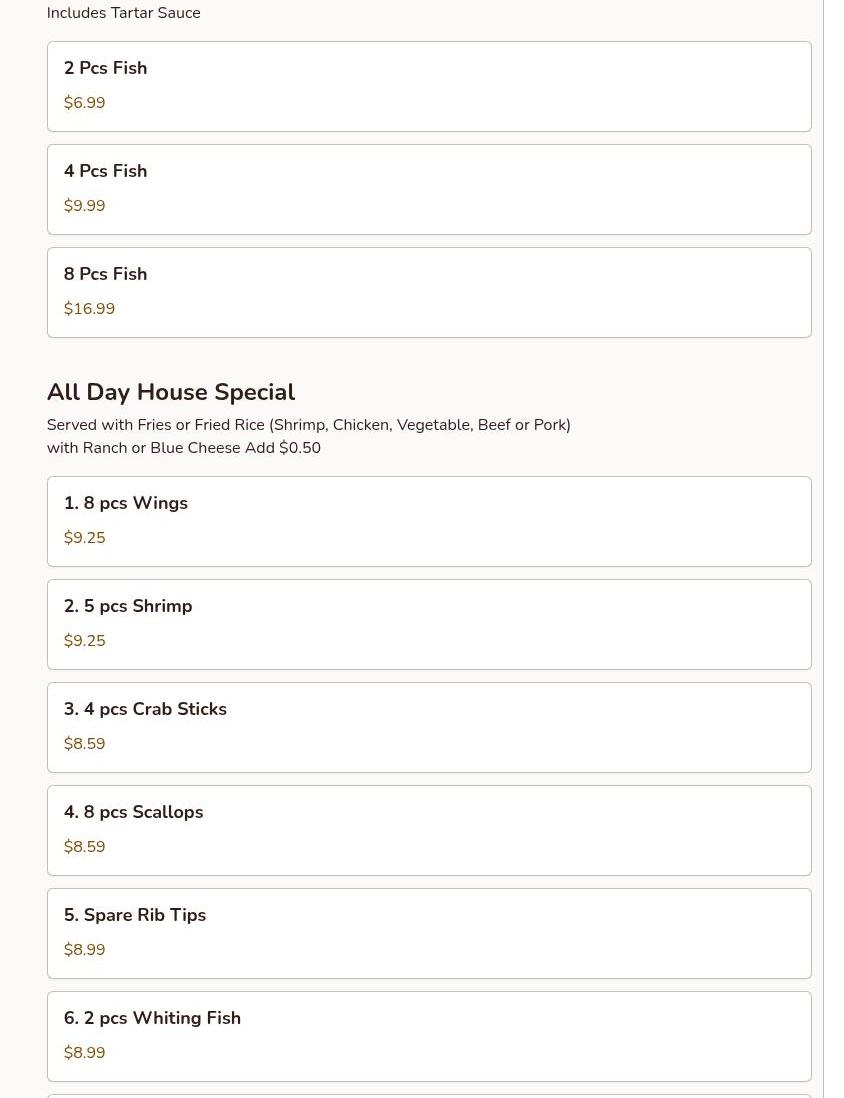Open the 8 Pcs Fish item

point(429,292)
